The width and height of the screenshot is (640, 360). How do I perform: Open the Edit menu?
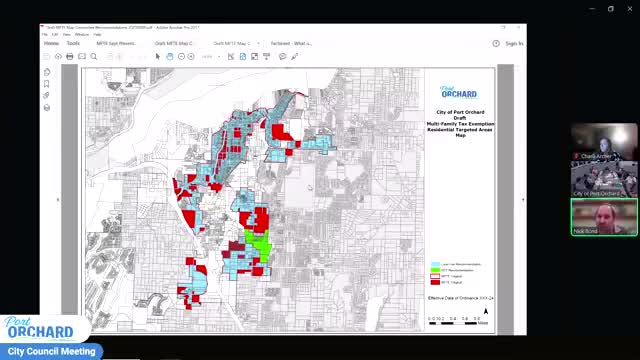(55, 35)
